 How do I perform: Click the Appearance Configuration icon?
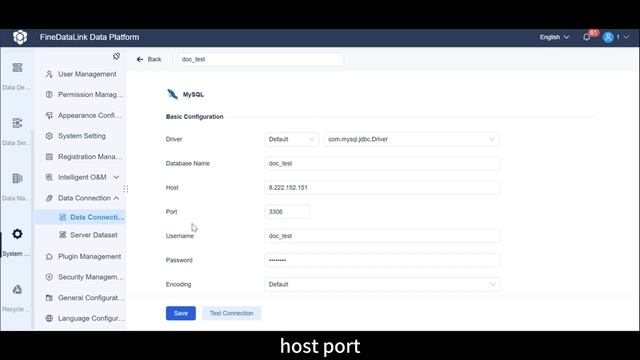coord(49,116)
